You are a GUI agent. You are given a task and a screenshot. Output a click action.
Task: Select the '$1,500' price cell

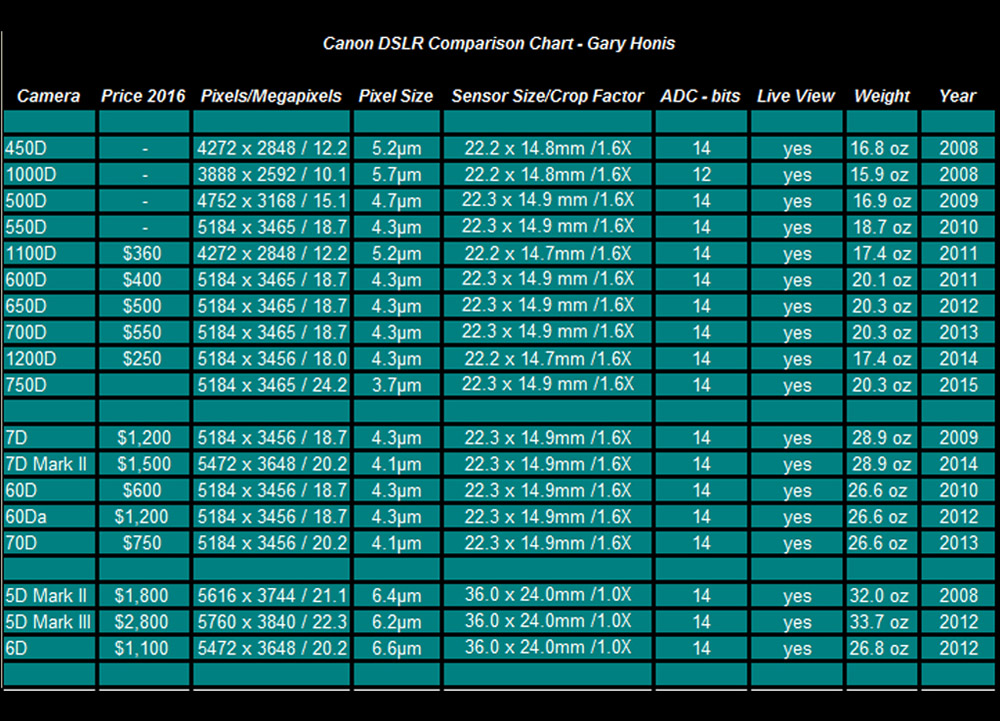[x=144, y=463]
